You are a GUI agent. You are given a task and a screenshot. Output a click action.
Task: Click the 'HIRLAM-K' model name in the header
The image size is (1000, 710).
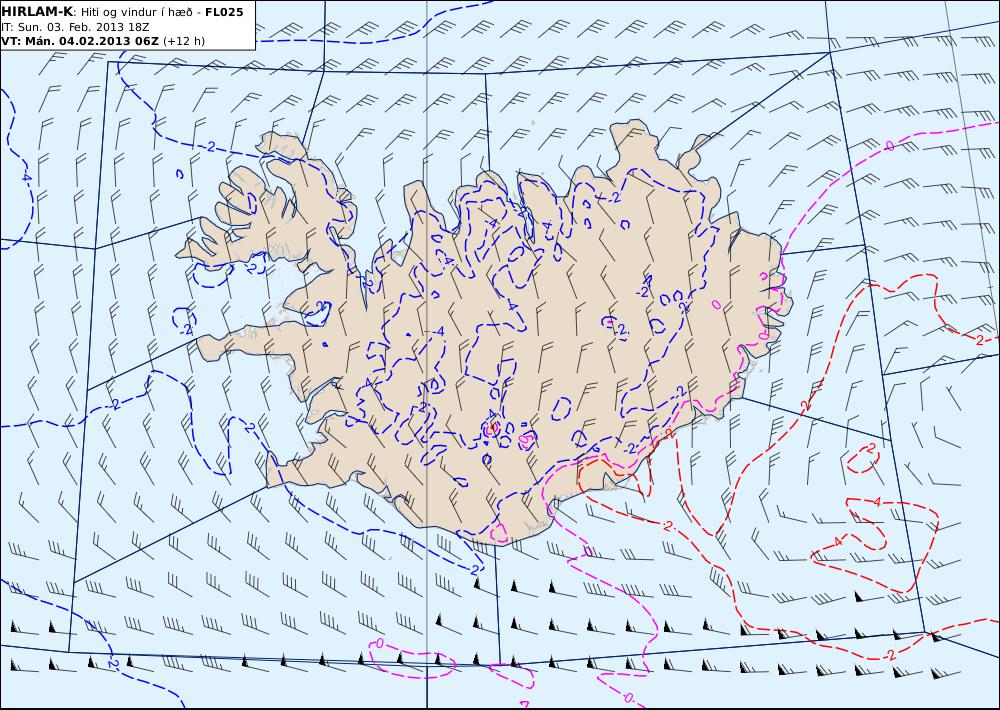tap(37, 12)
